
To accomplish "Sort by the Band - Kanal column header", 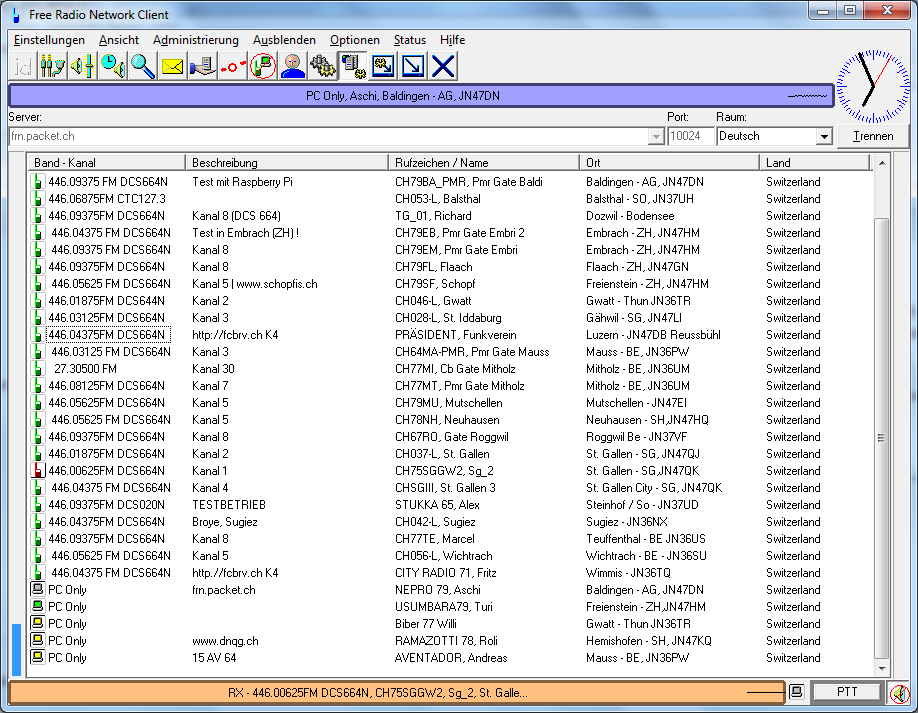I will pos(107,163).
